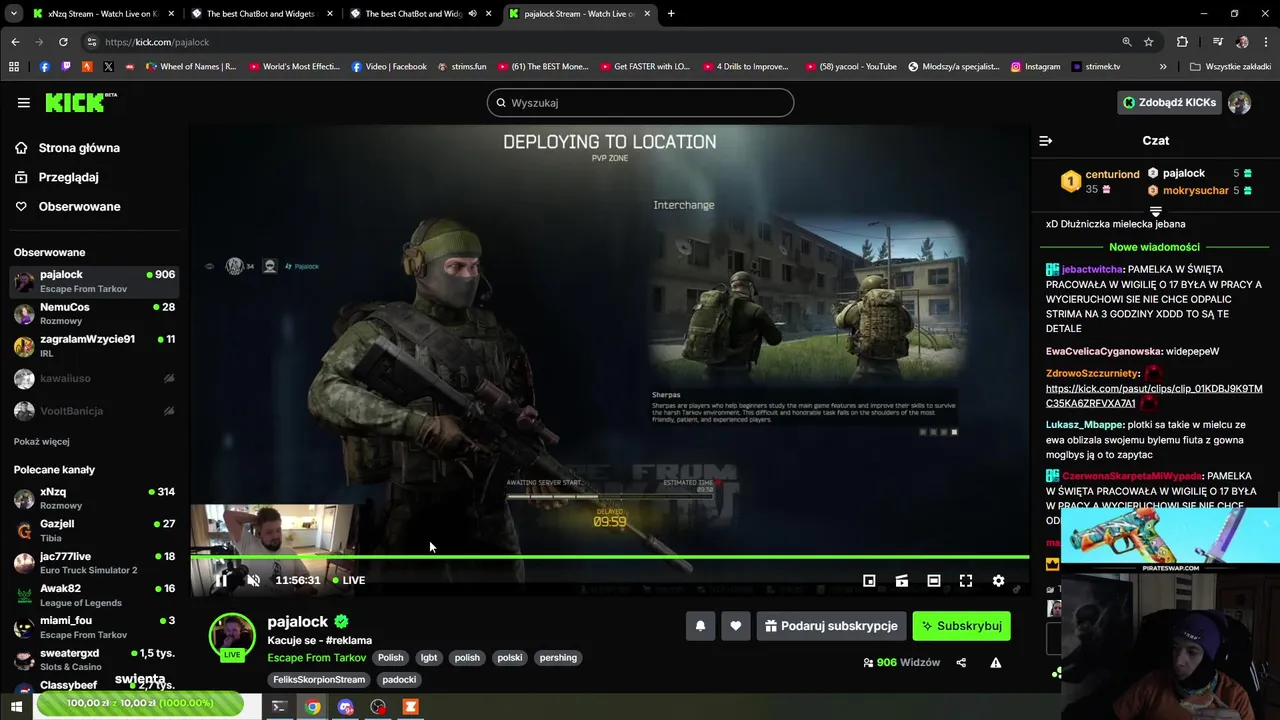Open zagralamWzycie91 channel in sidebar

95,346
